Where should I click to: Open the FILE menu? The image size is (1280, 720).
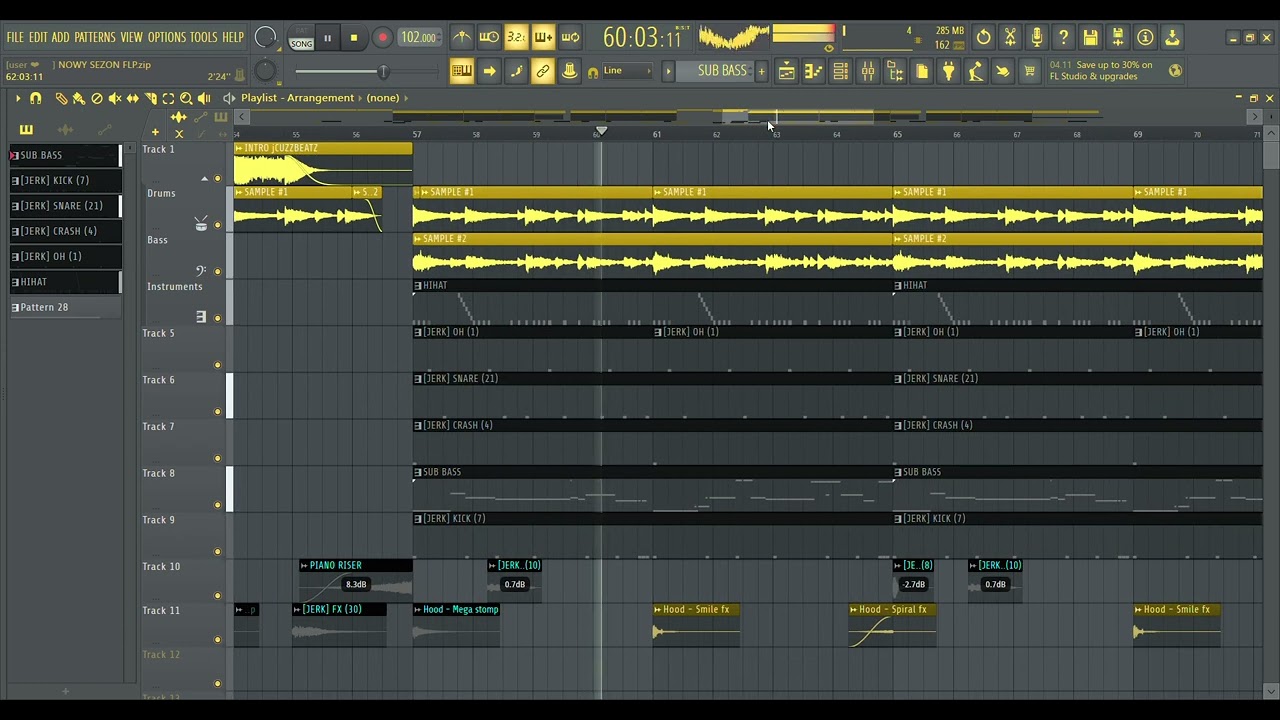15,38
